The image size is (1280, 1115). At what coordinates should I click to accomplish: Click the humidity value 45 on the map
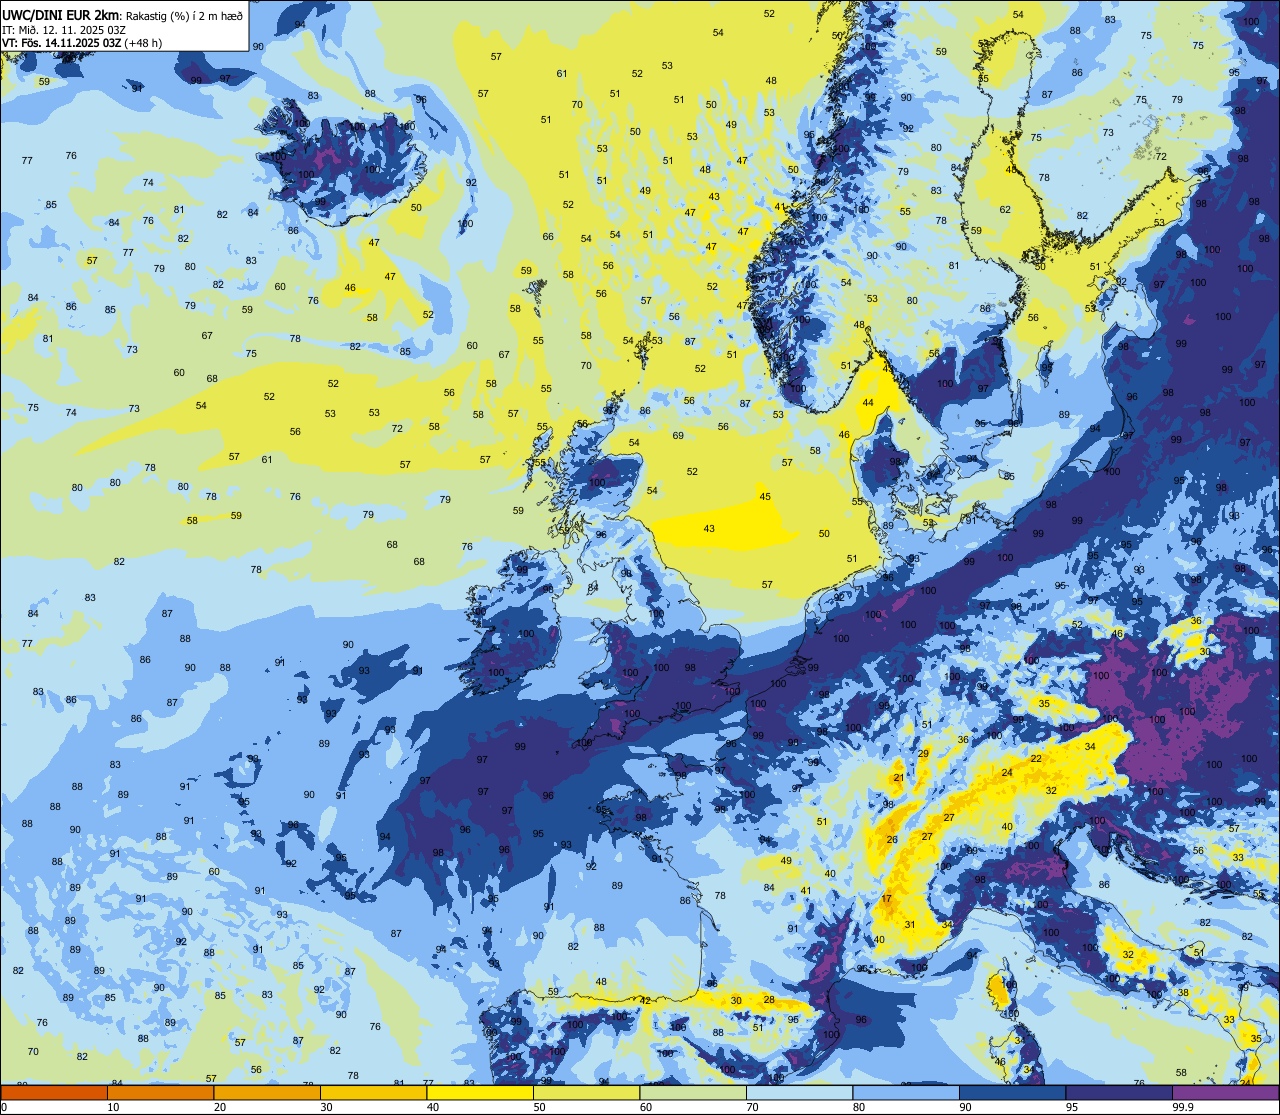(765, 496)
